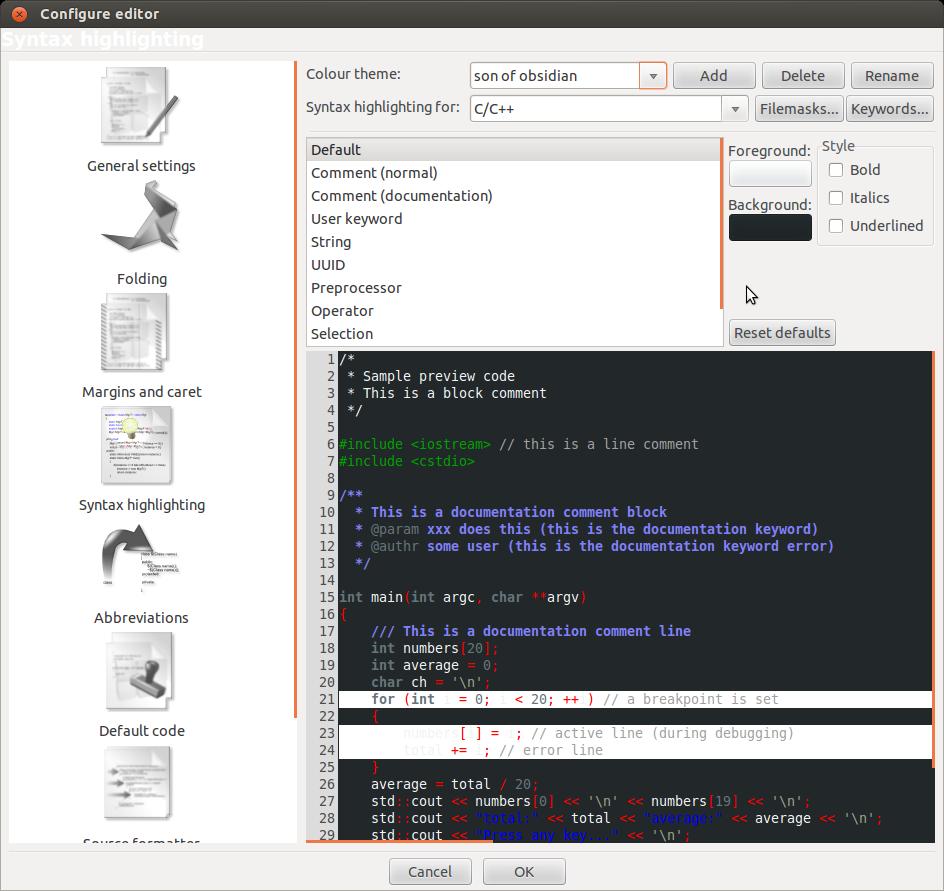Image resolution: width=944 pixels, height=891 pixels.
Task: Cancel the Configure editor dialog
Action: coord(430,872)
